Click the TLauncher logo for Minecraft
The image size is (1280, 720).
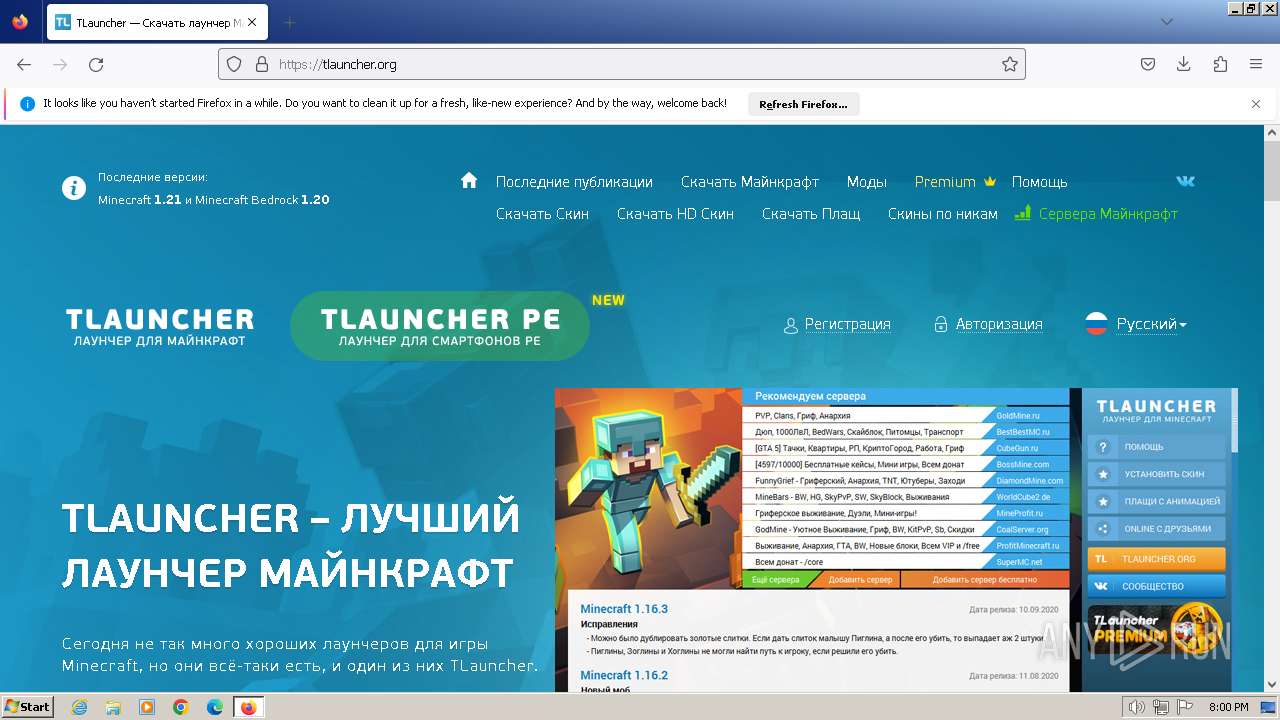(160, 326)
